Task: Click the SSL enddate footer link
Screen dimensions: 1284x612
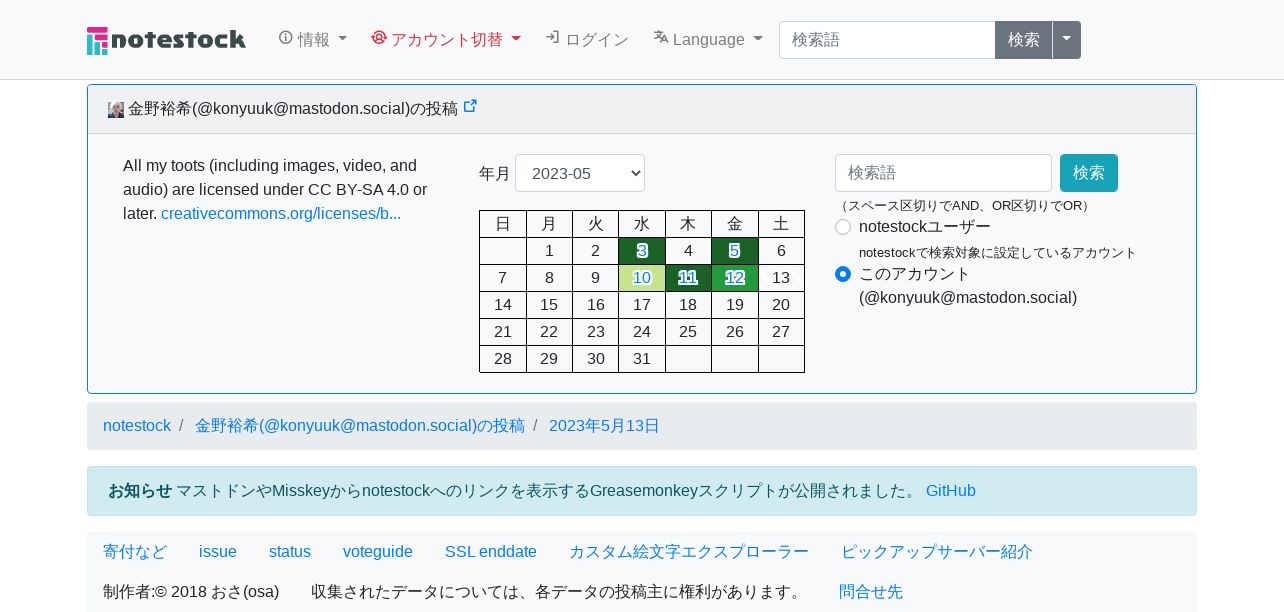Action: 491,552
